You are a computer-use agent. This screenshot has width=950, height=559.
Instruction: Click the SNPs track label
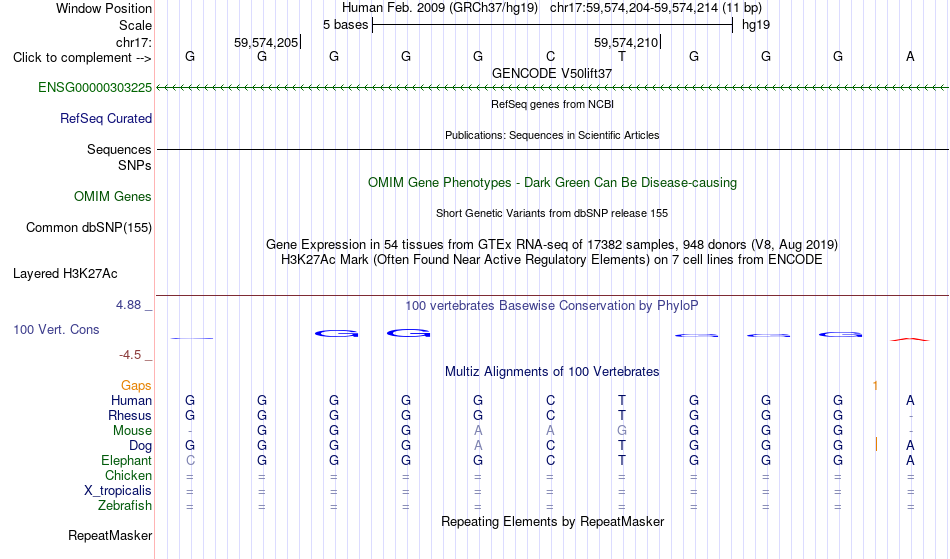click(x=135, y=165)
